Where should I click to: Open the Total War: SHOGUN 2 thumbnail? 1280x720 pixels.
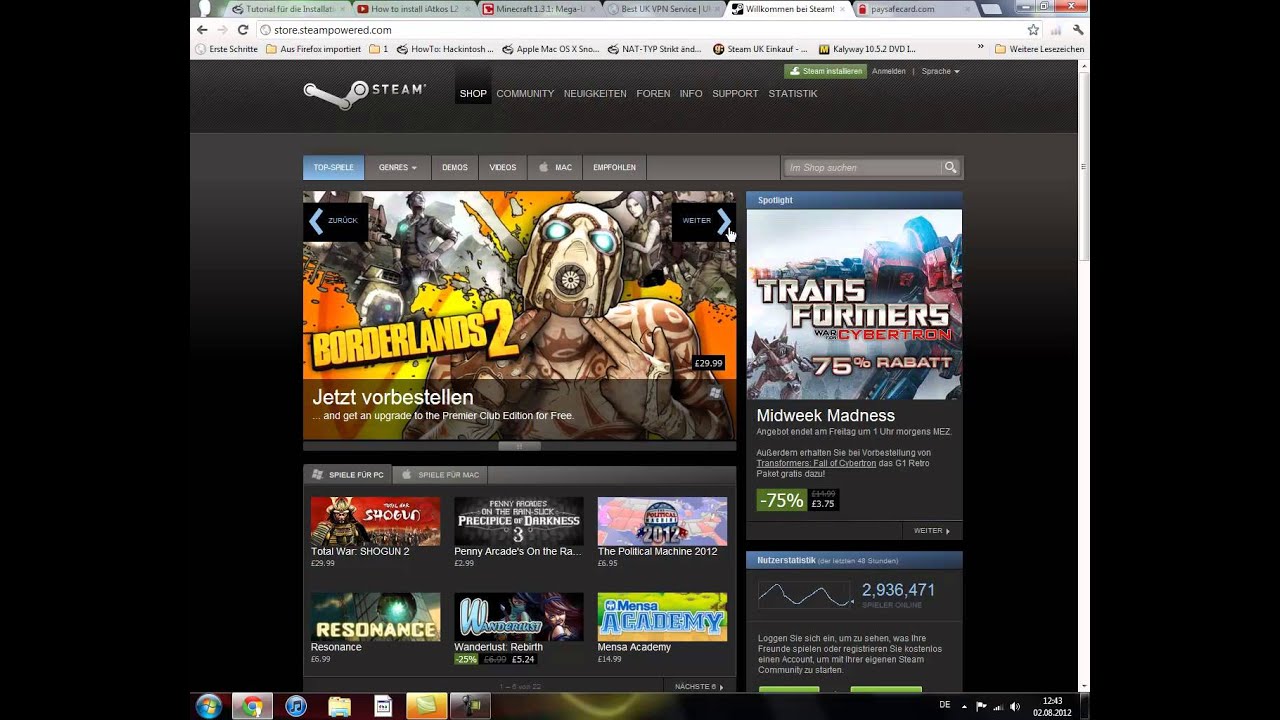375,521
